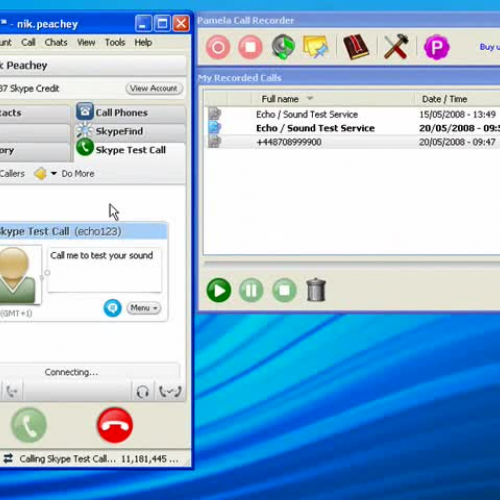
Task: Click the blue file icon of the bold recording
Action: [215, 128]
